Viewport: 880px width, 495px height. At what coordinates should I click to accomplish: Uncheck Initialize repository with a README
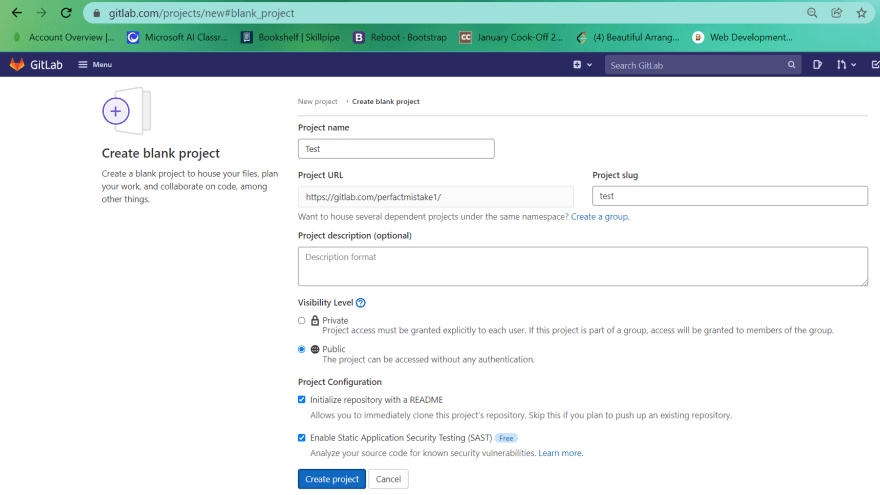pyautogui.click(x=302, y=400)
